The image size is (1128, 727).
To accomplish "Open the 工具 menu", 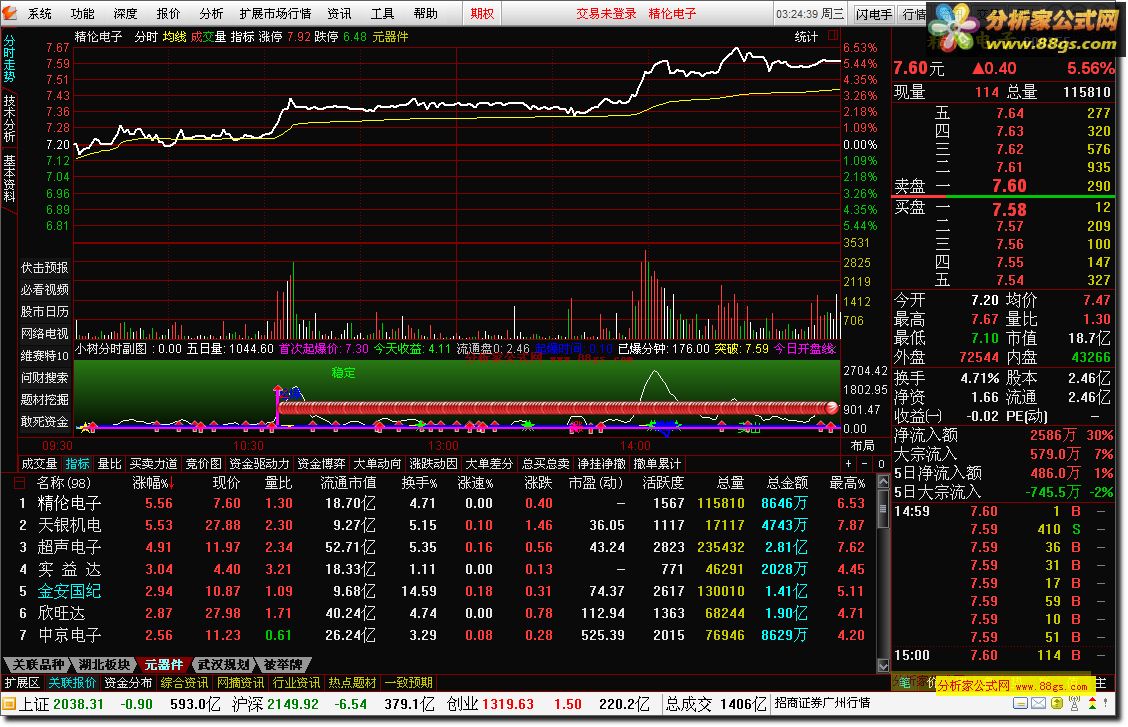I will (x=382, y=14).
